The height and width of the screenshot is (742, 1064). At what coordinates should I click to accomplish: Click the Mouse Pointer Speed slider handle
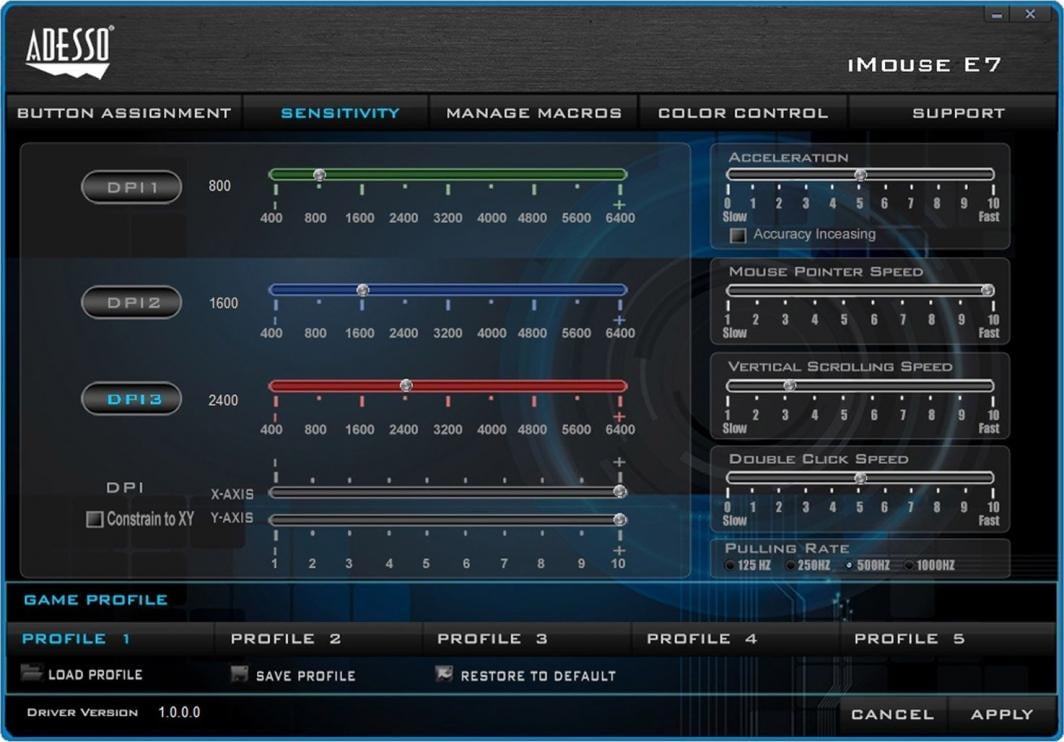(x=987, y=291)
